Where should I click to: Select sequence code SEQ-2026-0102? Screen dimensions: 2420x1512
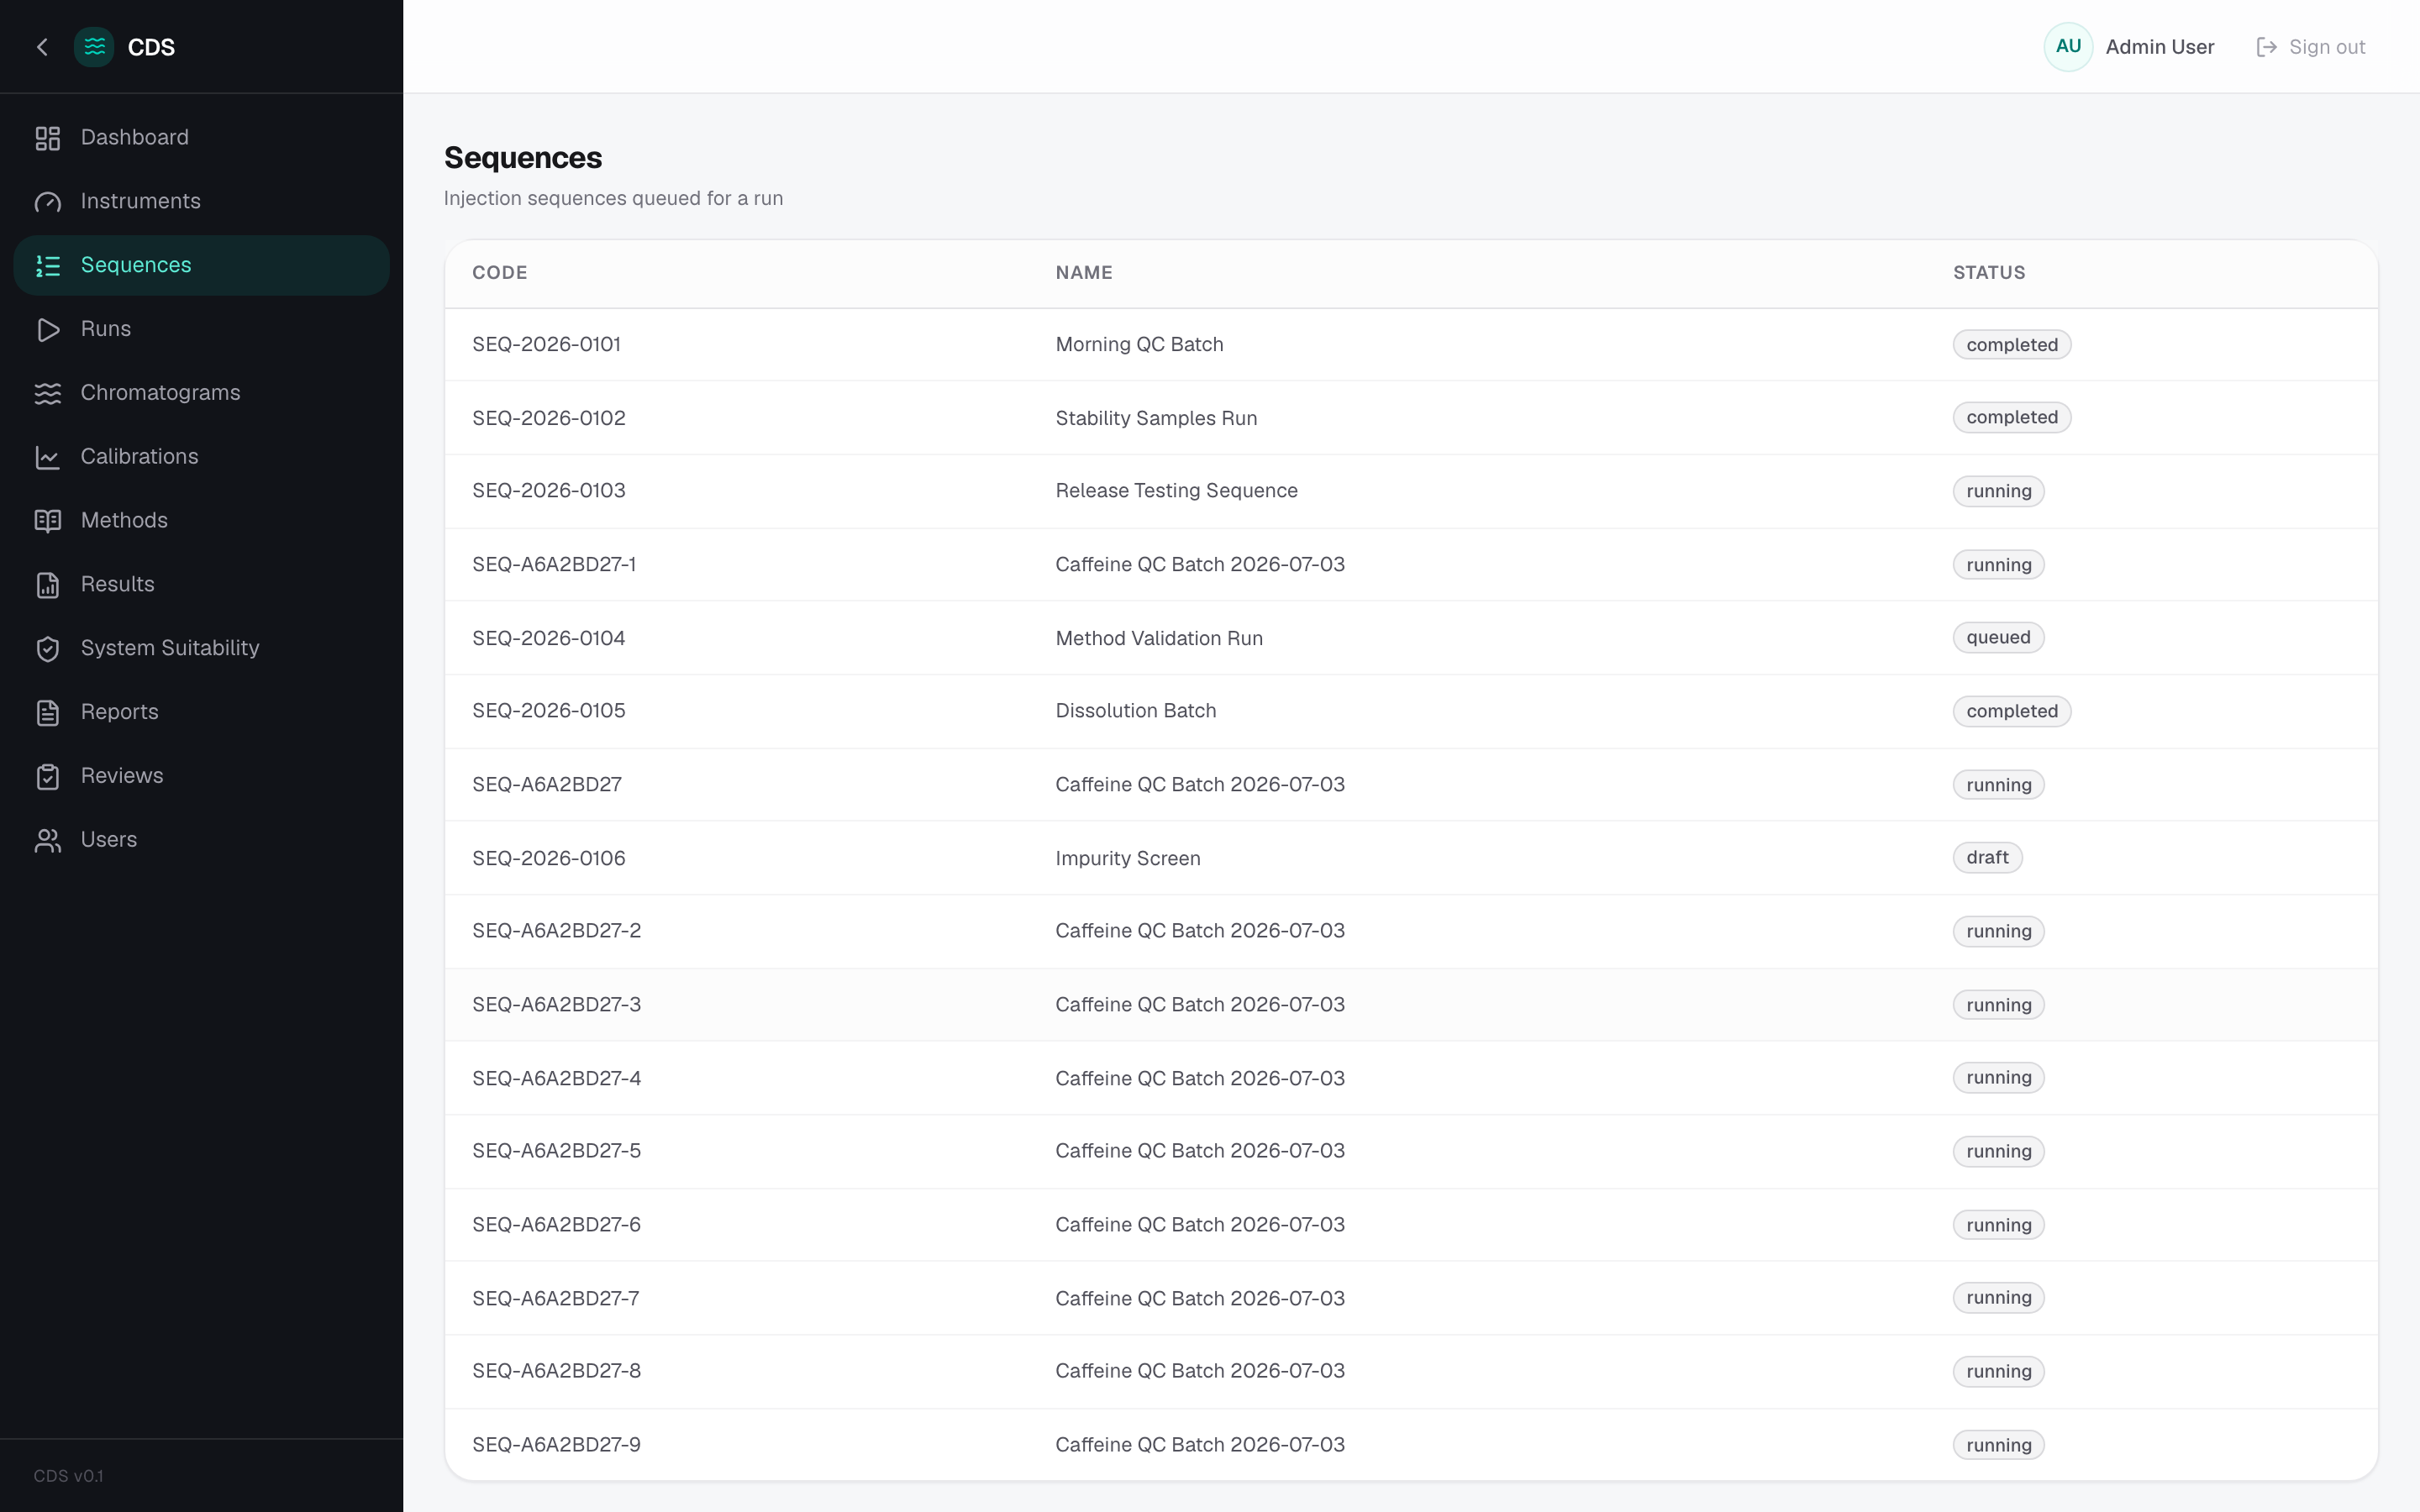[x=548, y=418]
